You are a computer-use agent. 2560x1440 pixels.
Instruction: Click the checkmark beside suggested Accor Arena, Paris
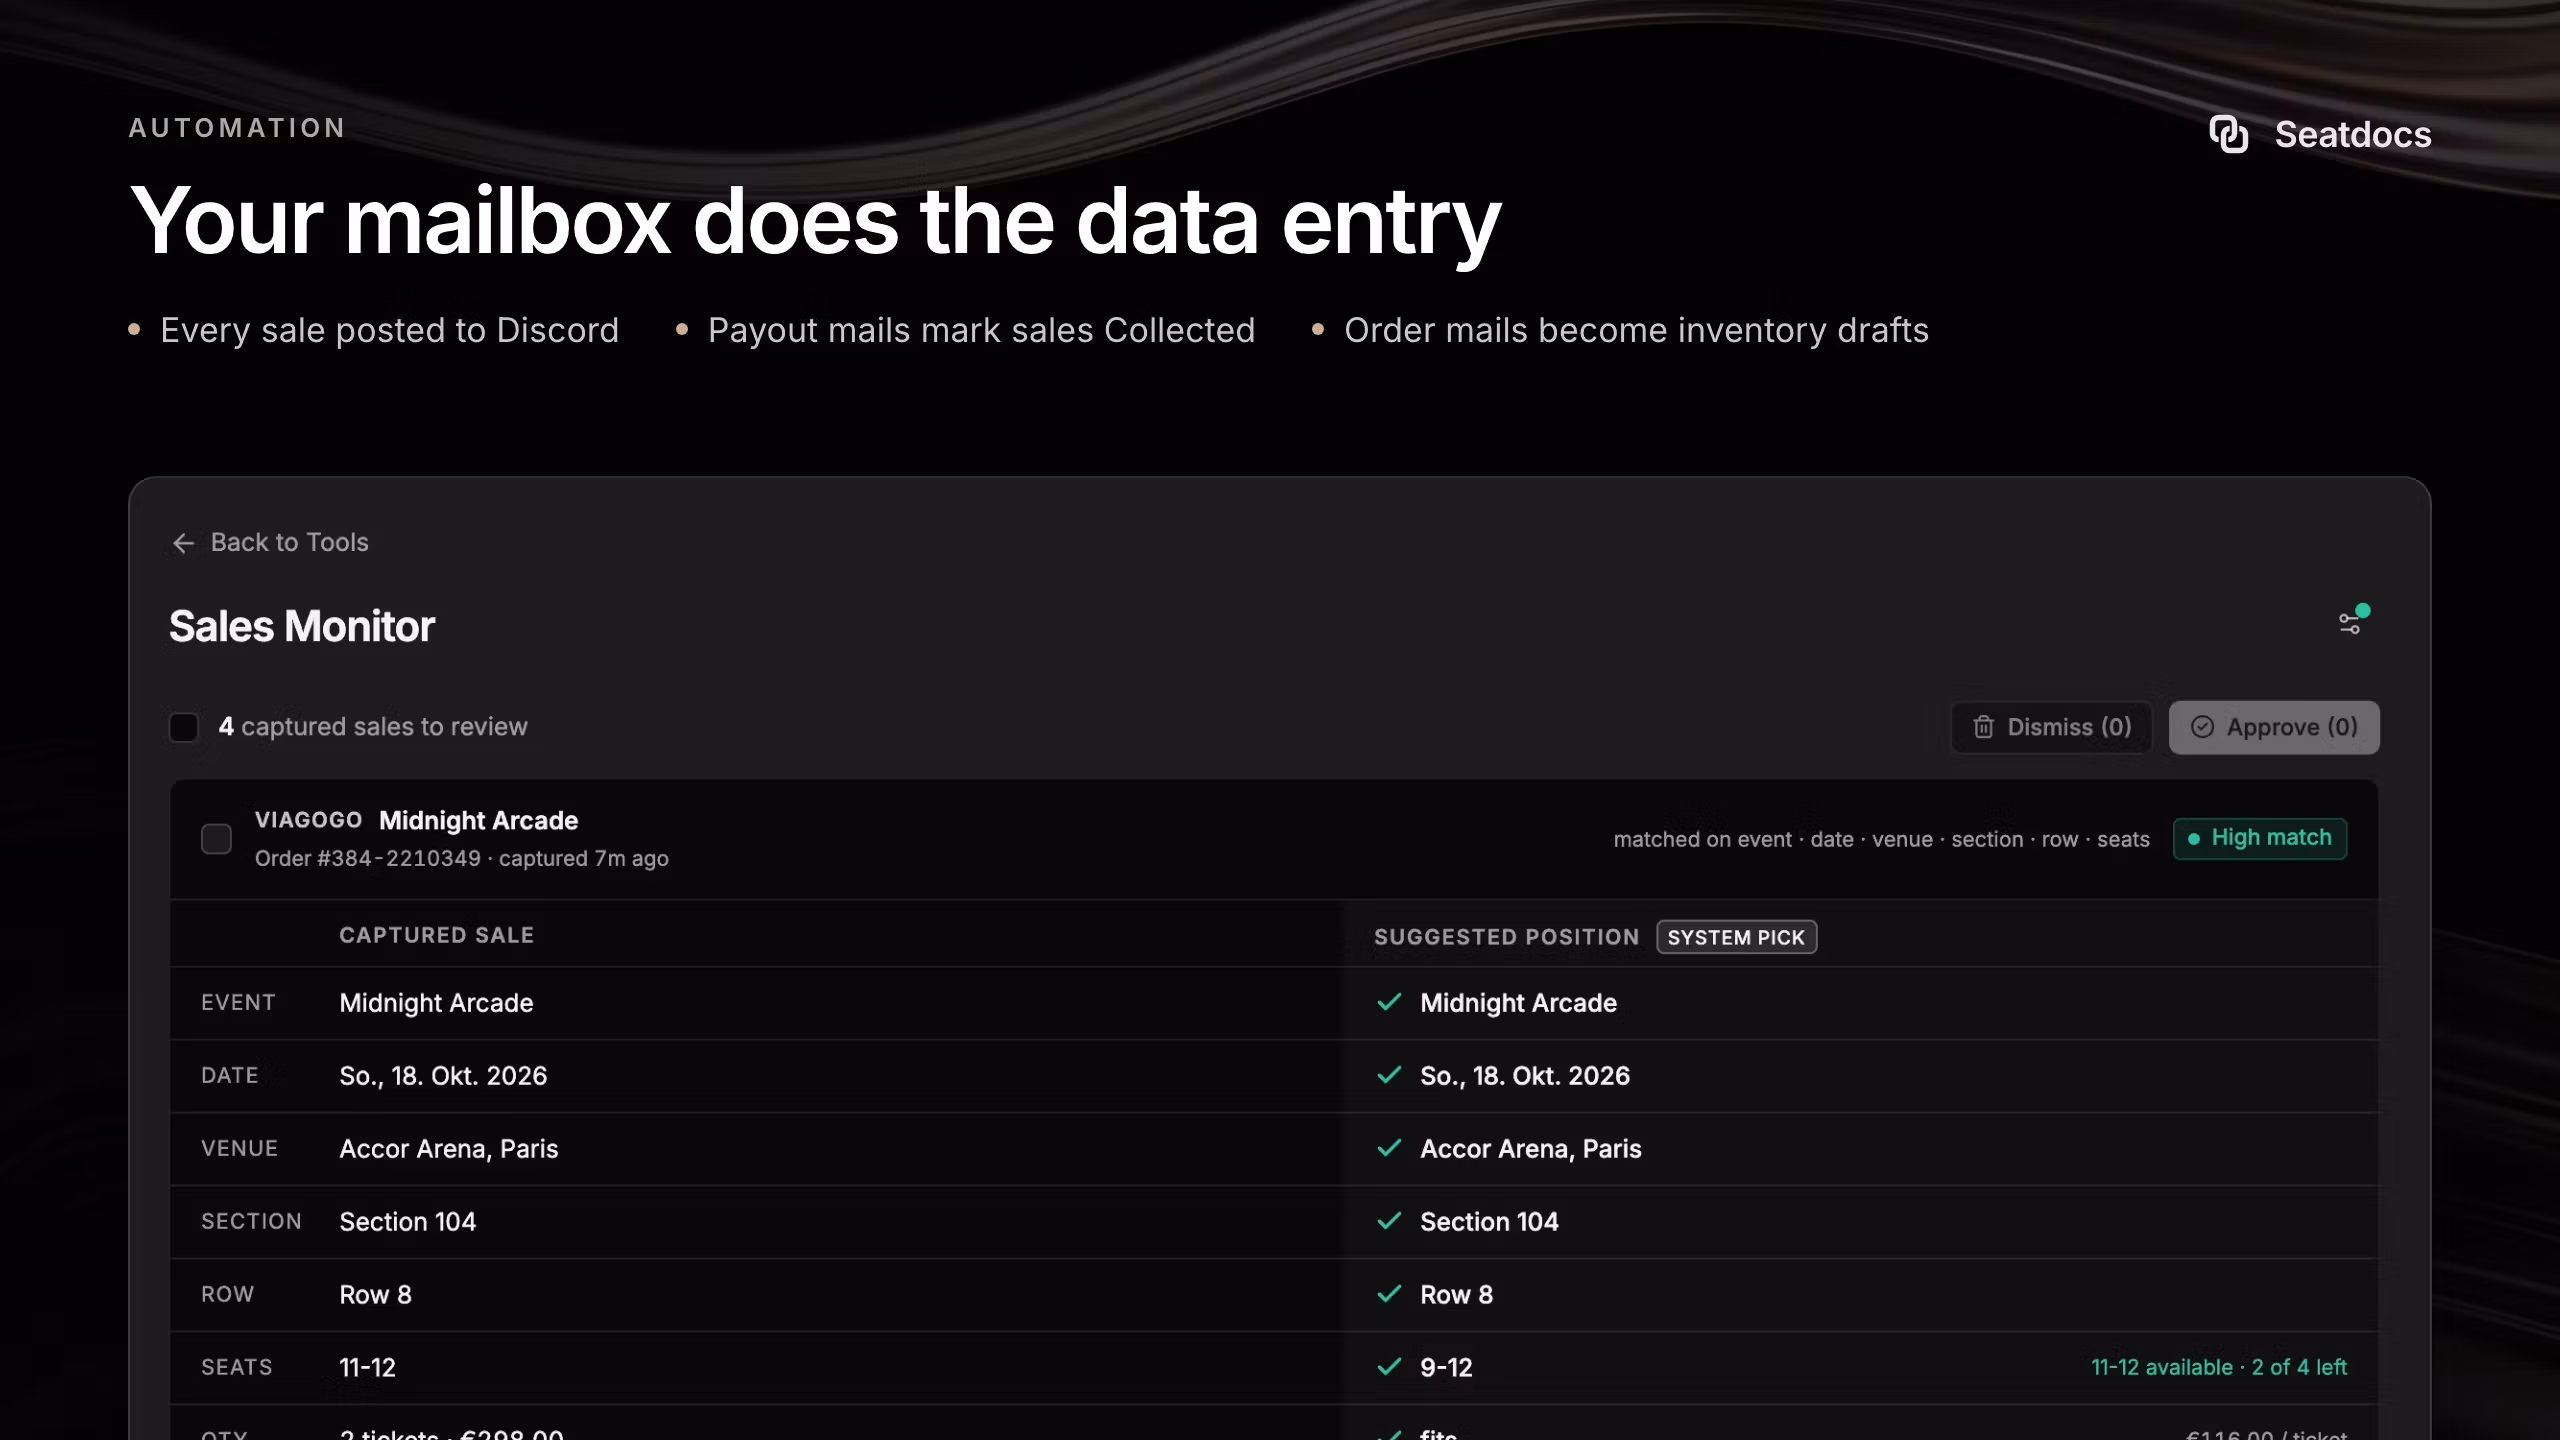(1389, 1148)
